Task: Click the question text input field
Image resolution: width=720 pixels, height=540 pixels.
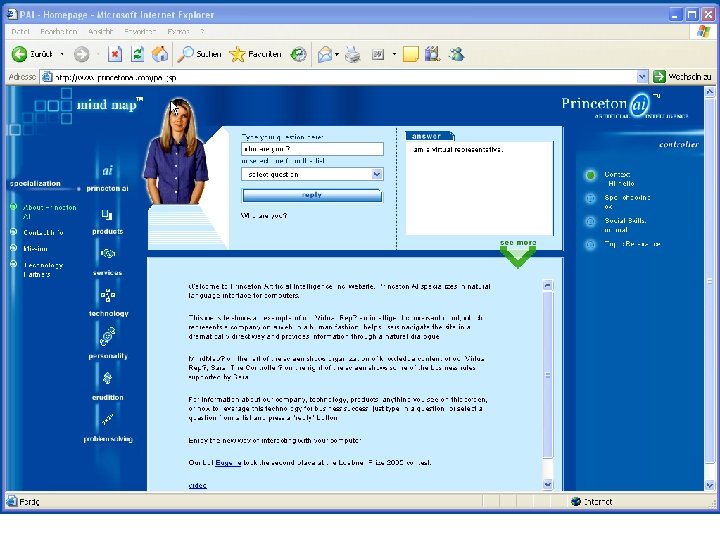Action: click(x=312, y=149)
